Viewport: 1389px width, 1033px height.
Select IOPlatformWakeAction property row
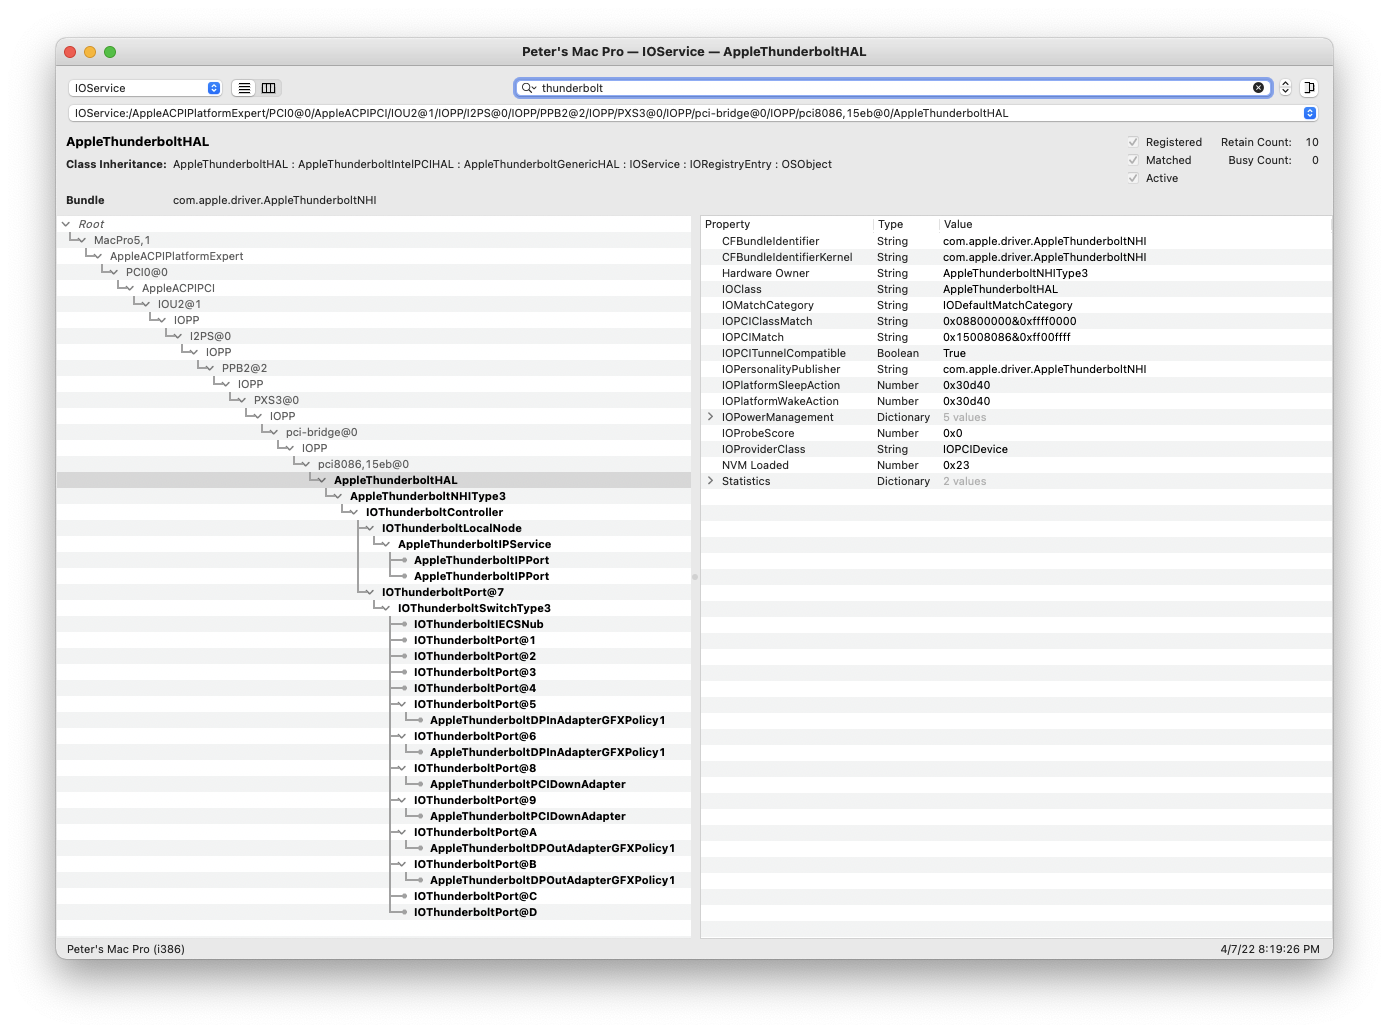click(x=1016, y=401)
